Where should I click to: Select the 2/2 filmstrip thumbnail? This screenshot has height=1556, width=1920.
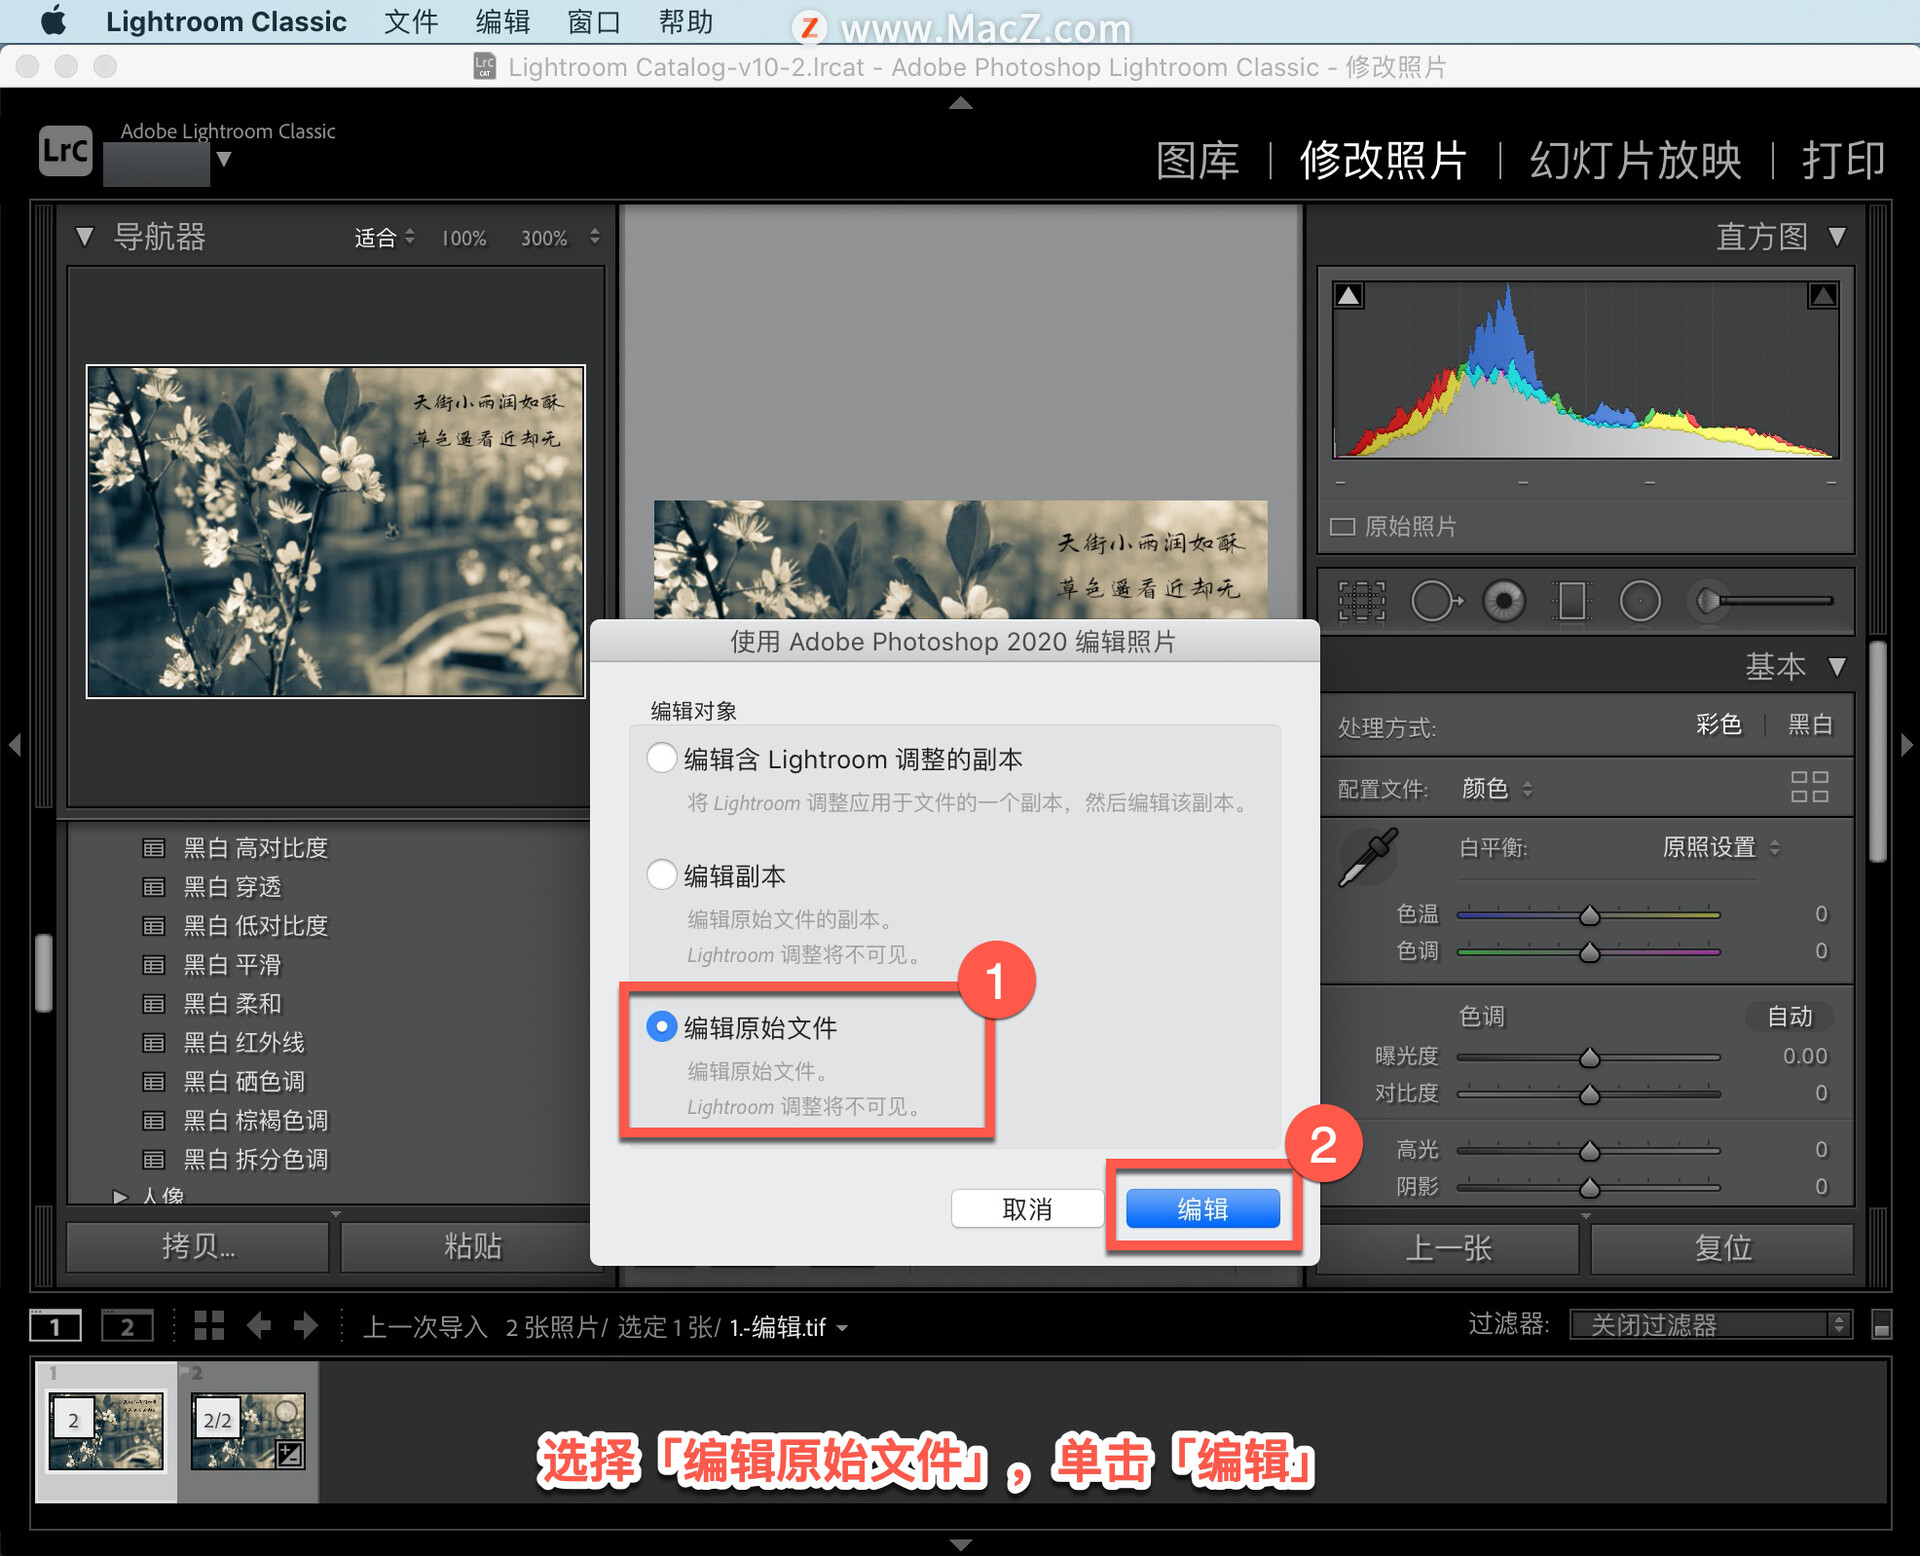coord(248,1431)
